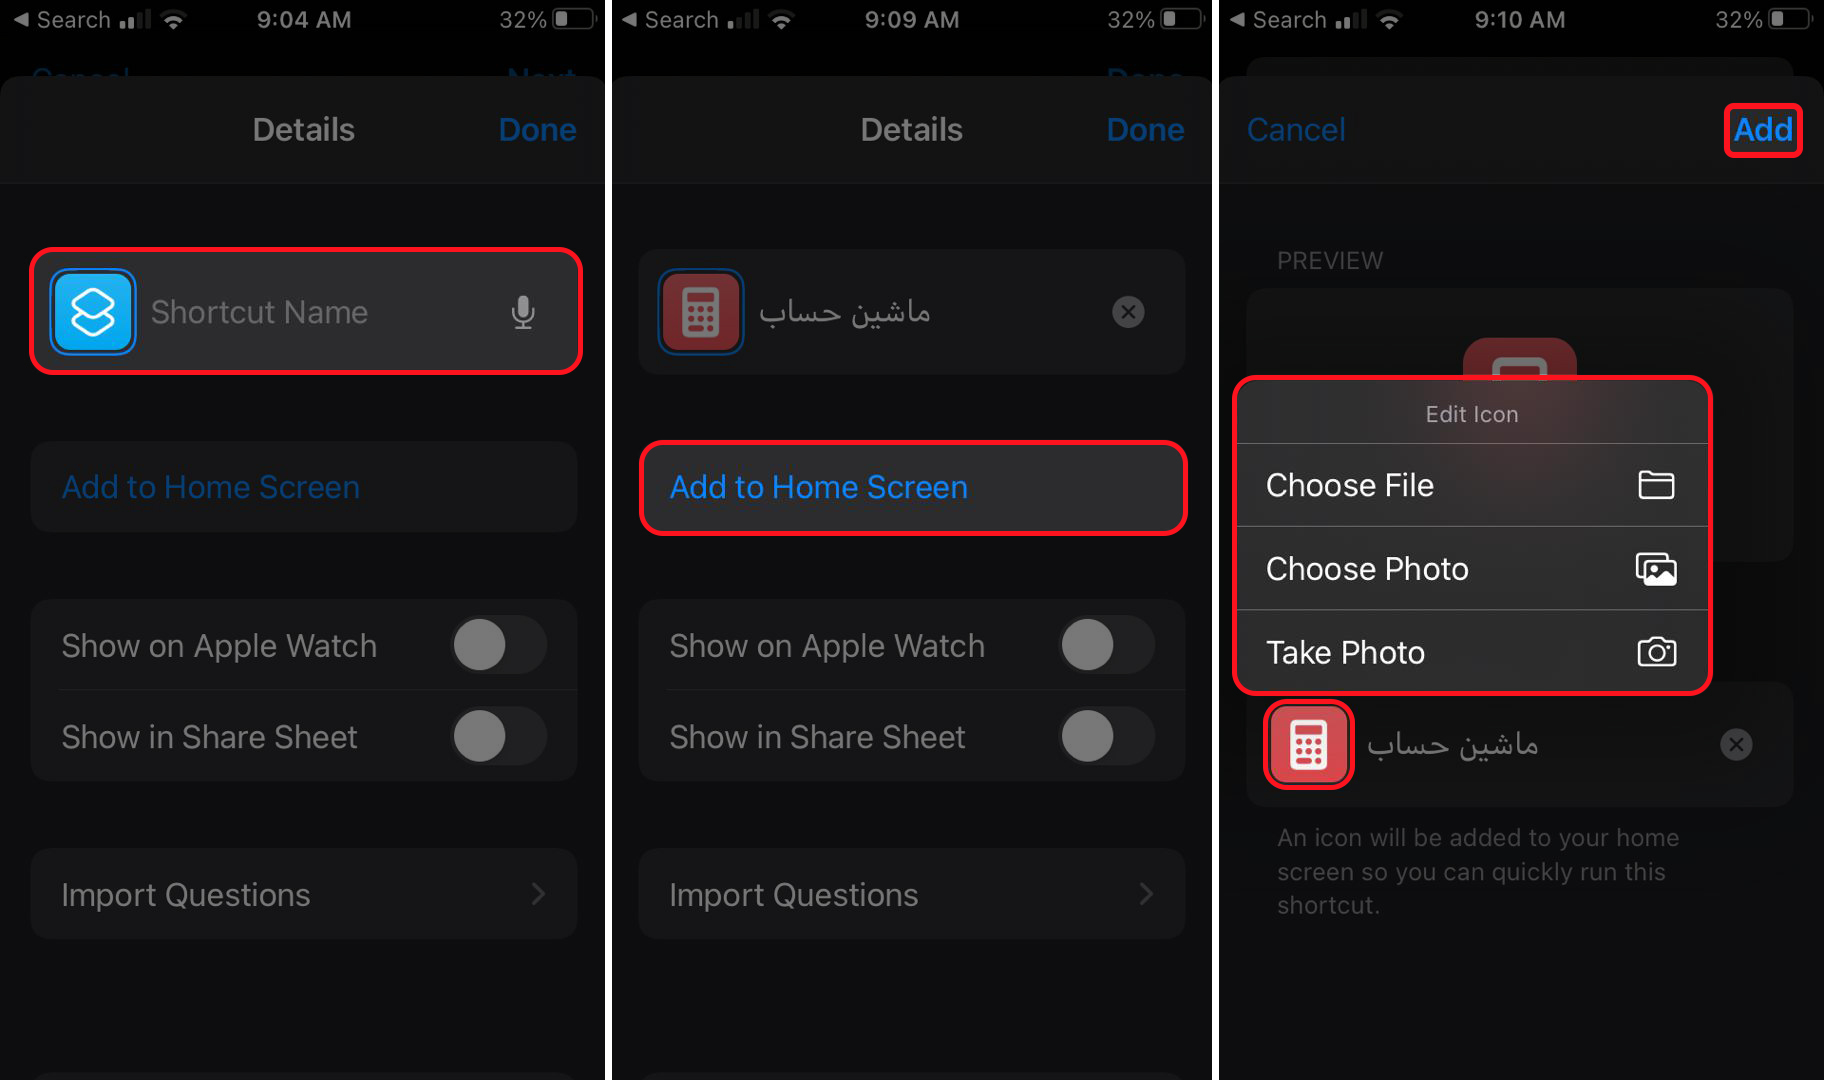Tap the red calculator icon under preview
This screenshot has height=1080, width=1824.
pos(1309,745)
